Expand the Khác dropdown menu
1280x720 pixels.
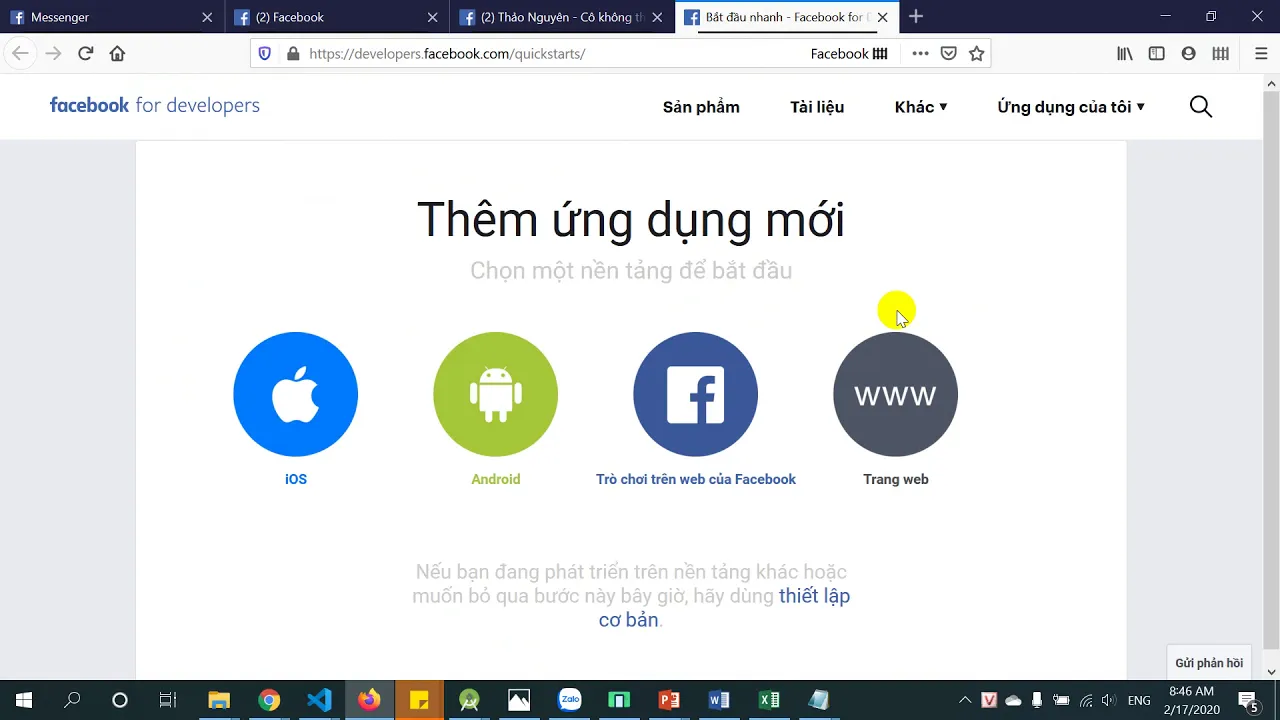(921, 107)
